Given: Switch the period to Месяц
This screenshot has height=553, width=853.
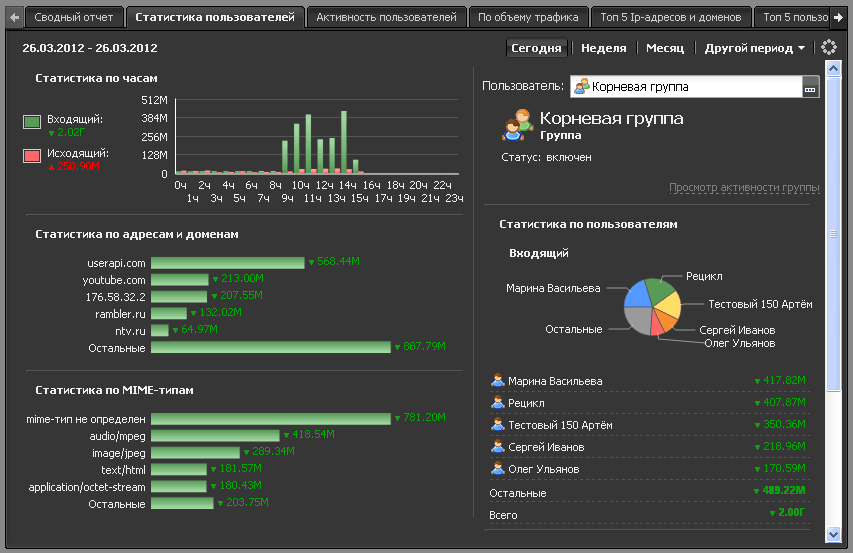Looking at the screenshot, I should click(x=665, y=48).
